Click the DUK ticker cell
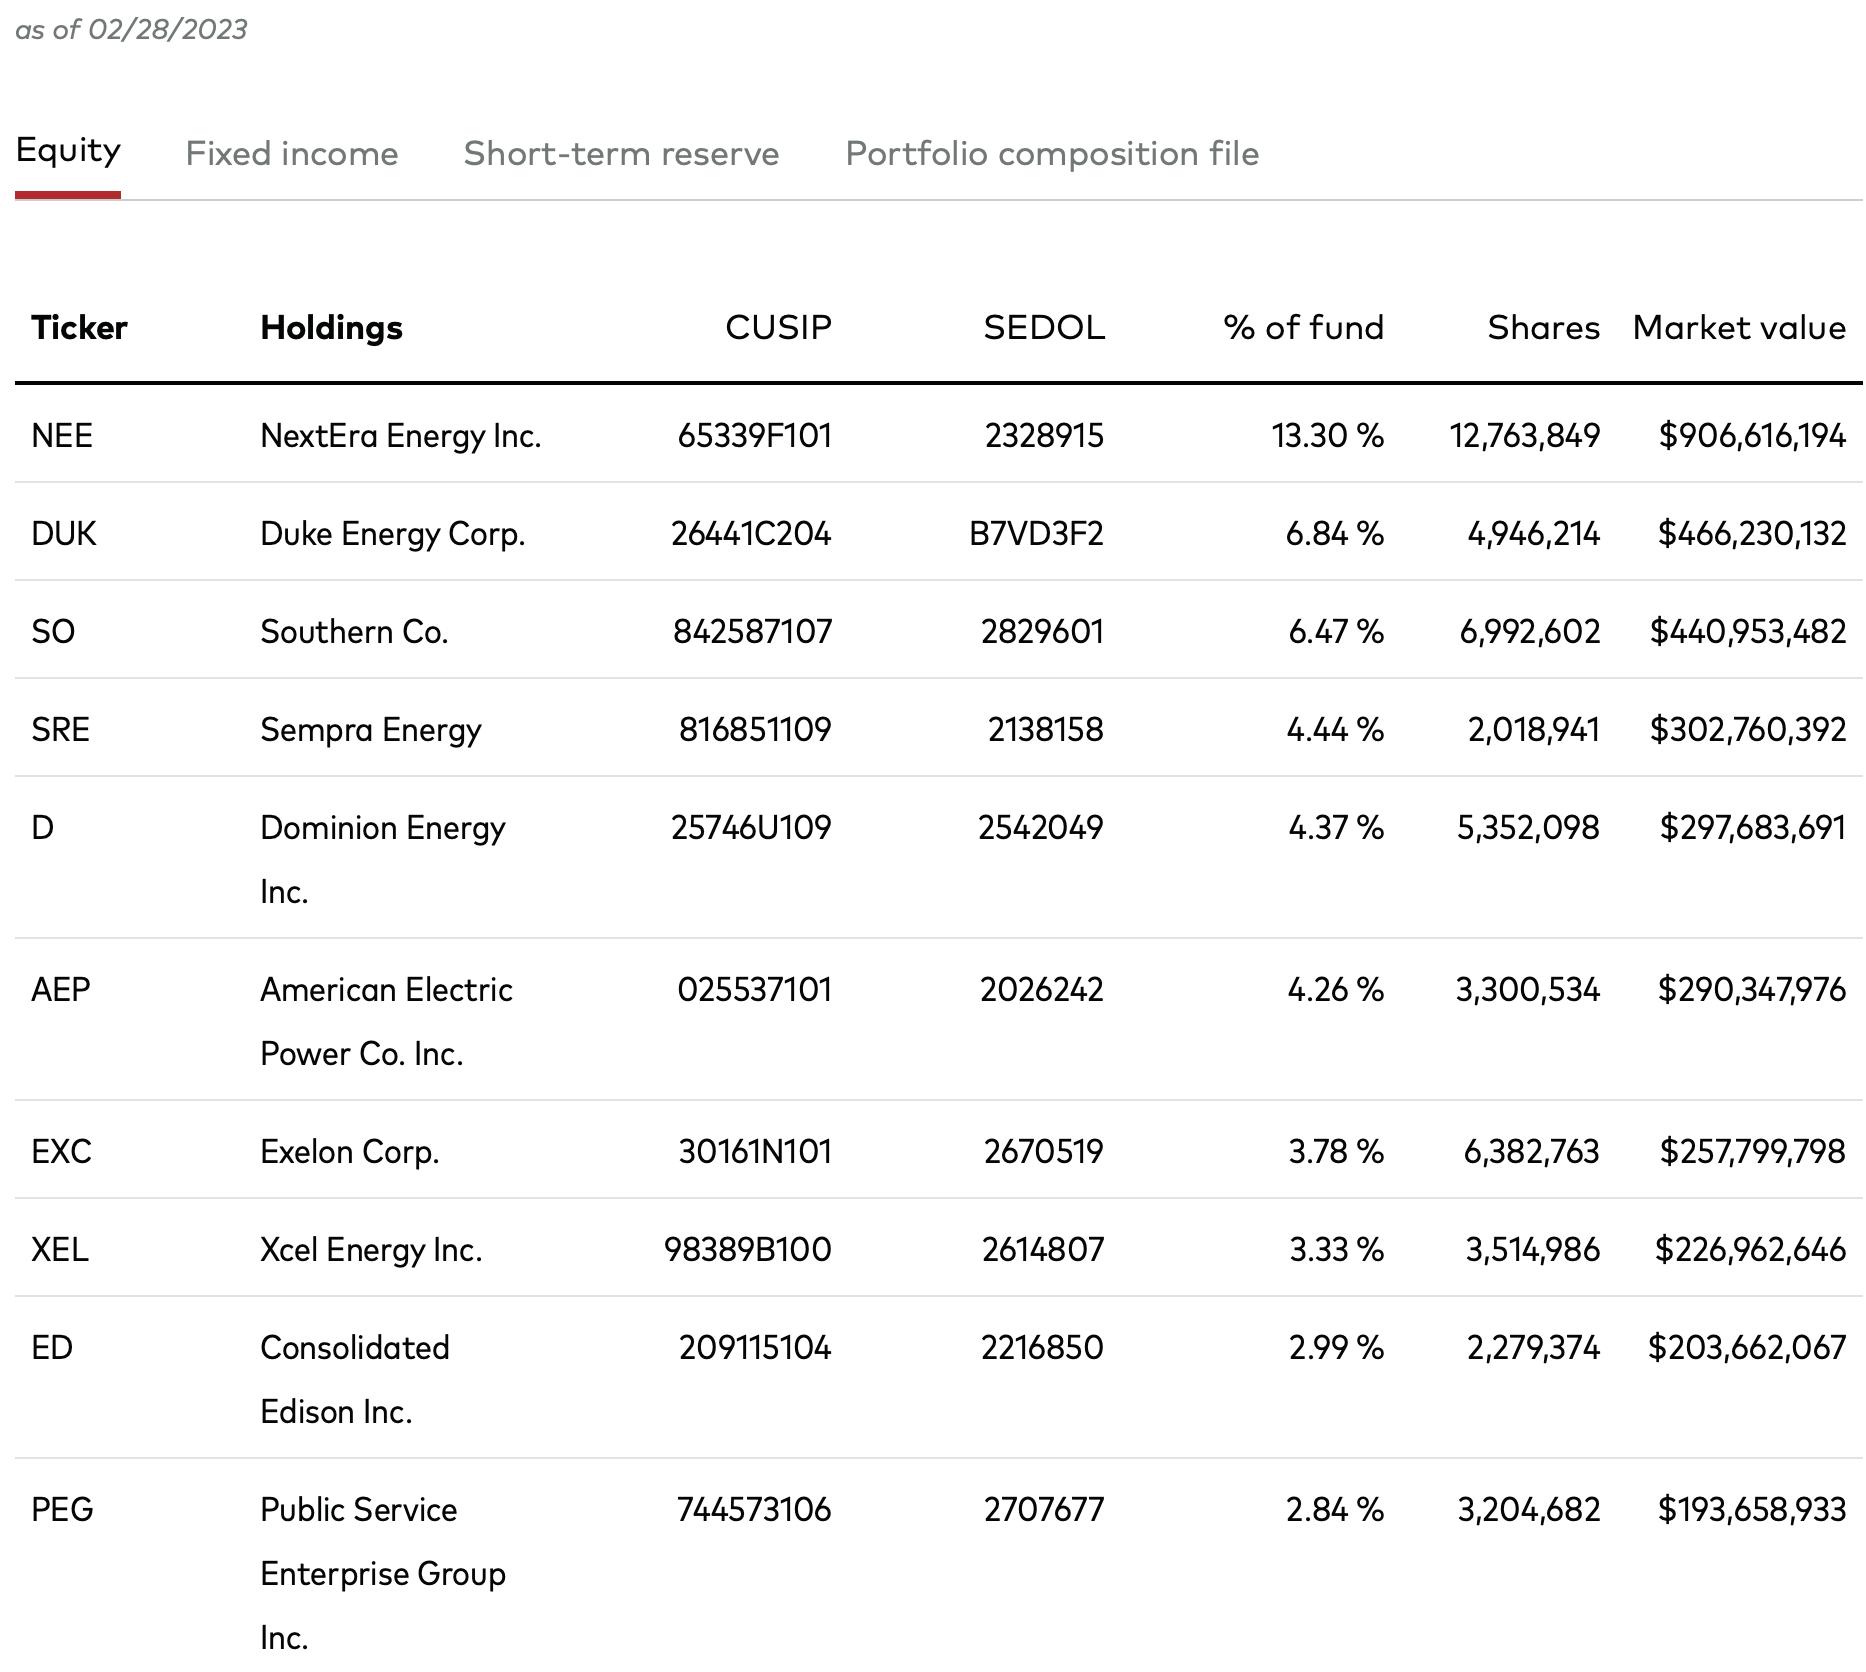 tap(64, 533)
